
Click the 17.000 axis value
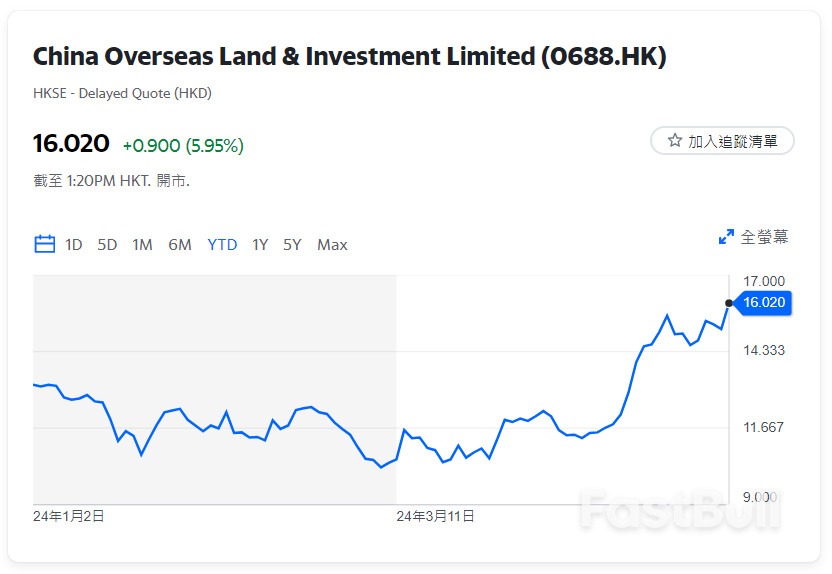click(764, 281)
